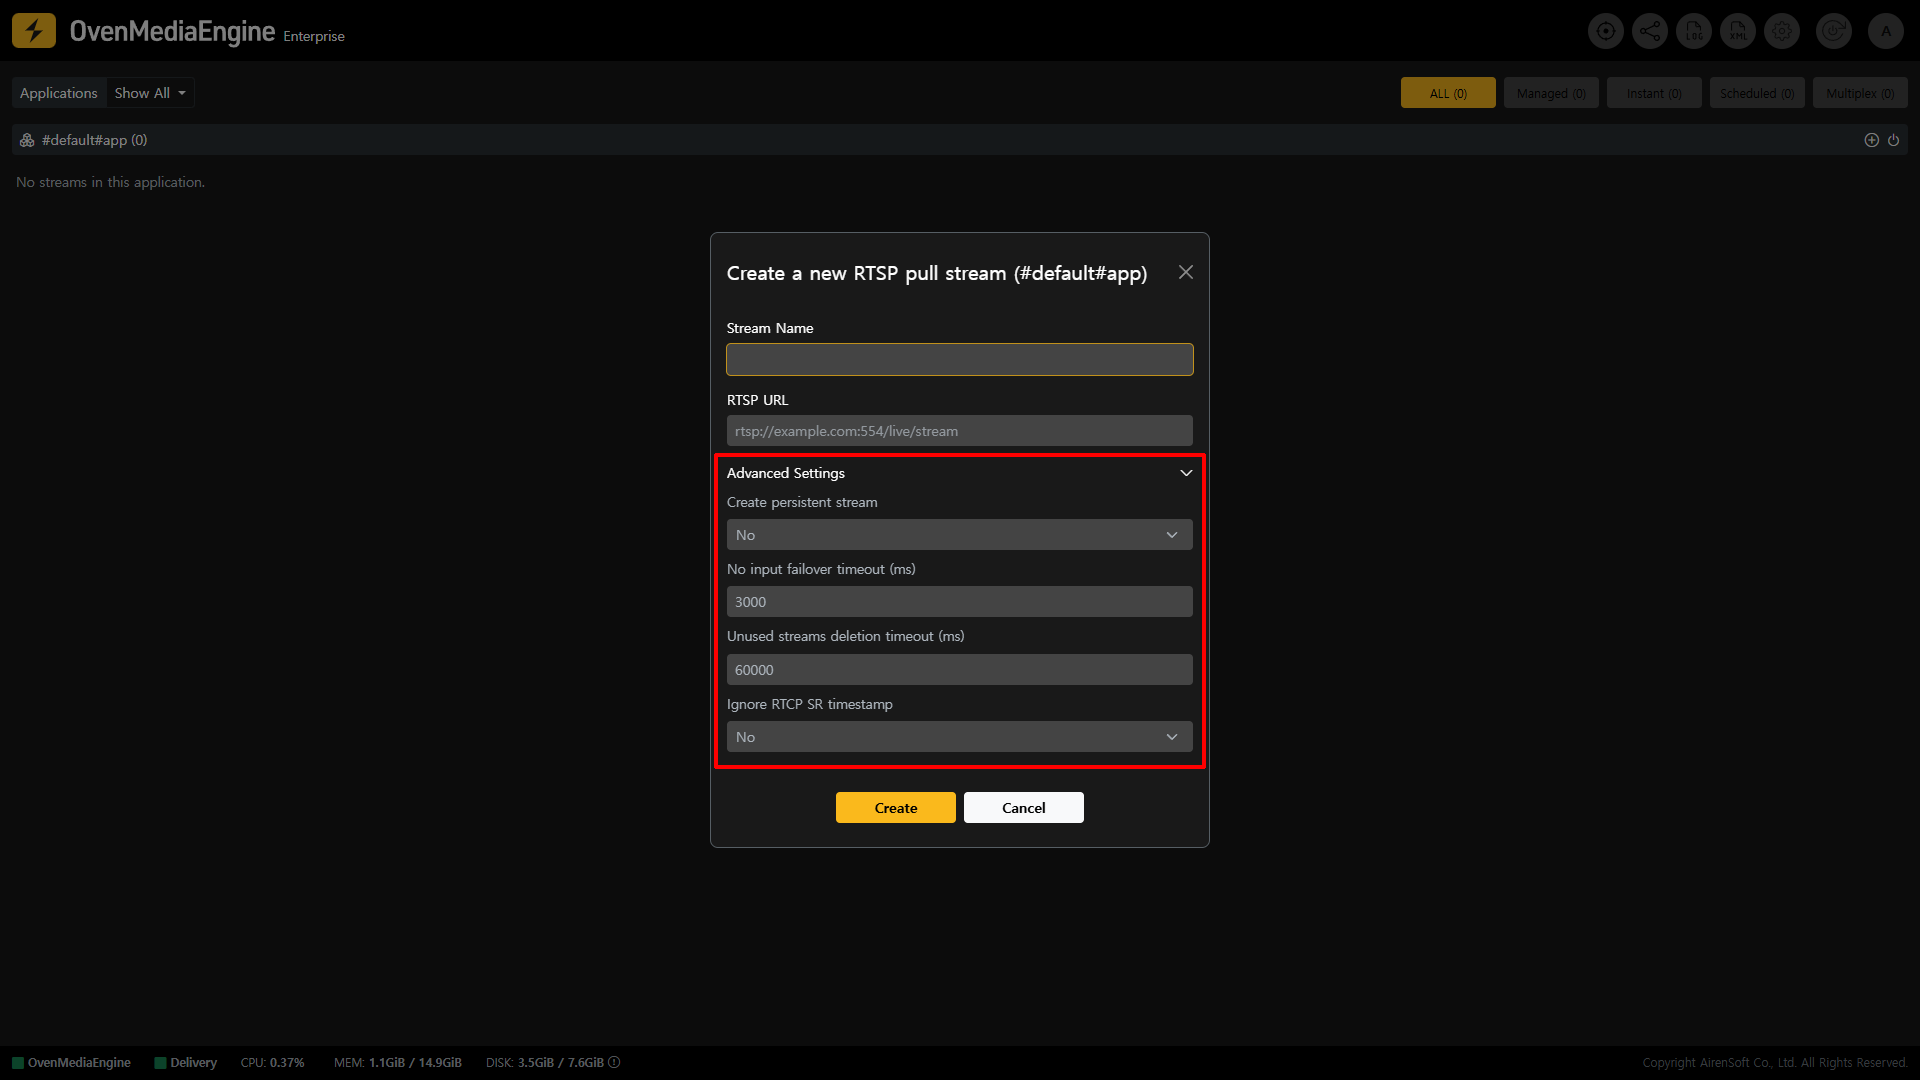Click the restart power-refresh icon
Viewport: 1920px width, 1080px height.
[x=1833, y=31]
